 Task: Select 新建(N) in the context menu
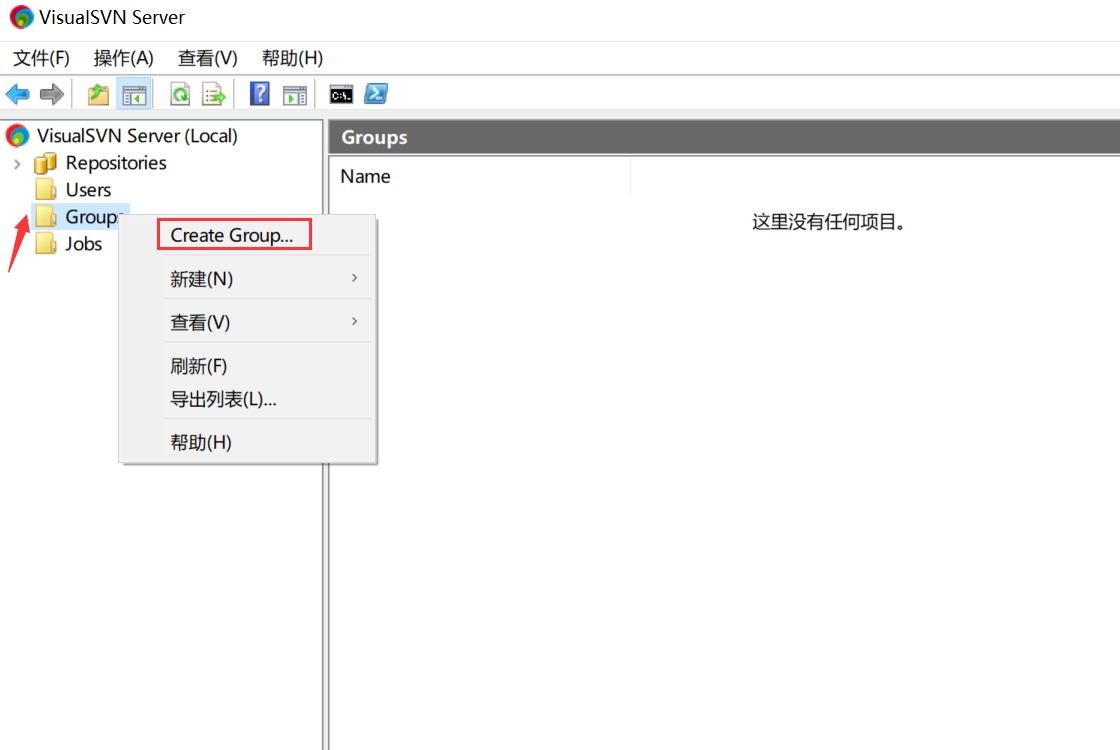(x=247, y=279)
